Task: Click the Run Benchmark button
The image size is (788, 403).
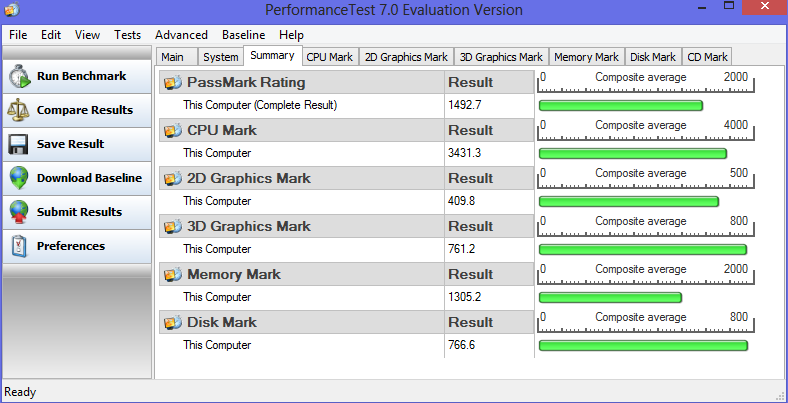Action: point(77,76)
